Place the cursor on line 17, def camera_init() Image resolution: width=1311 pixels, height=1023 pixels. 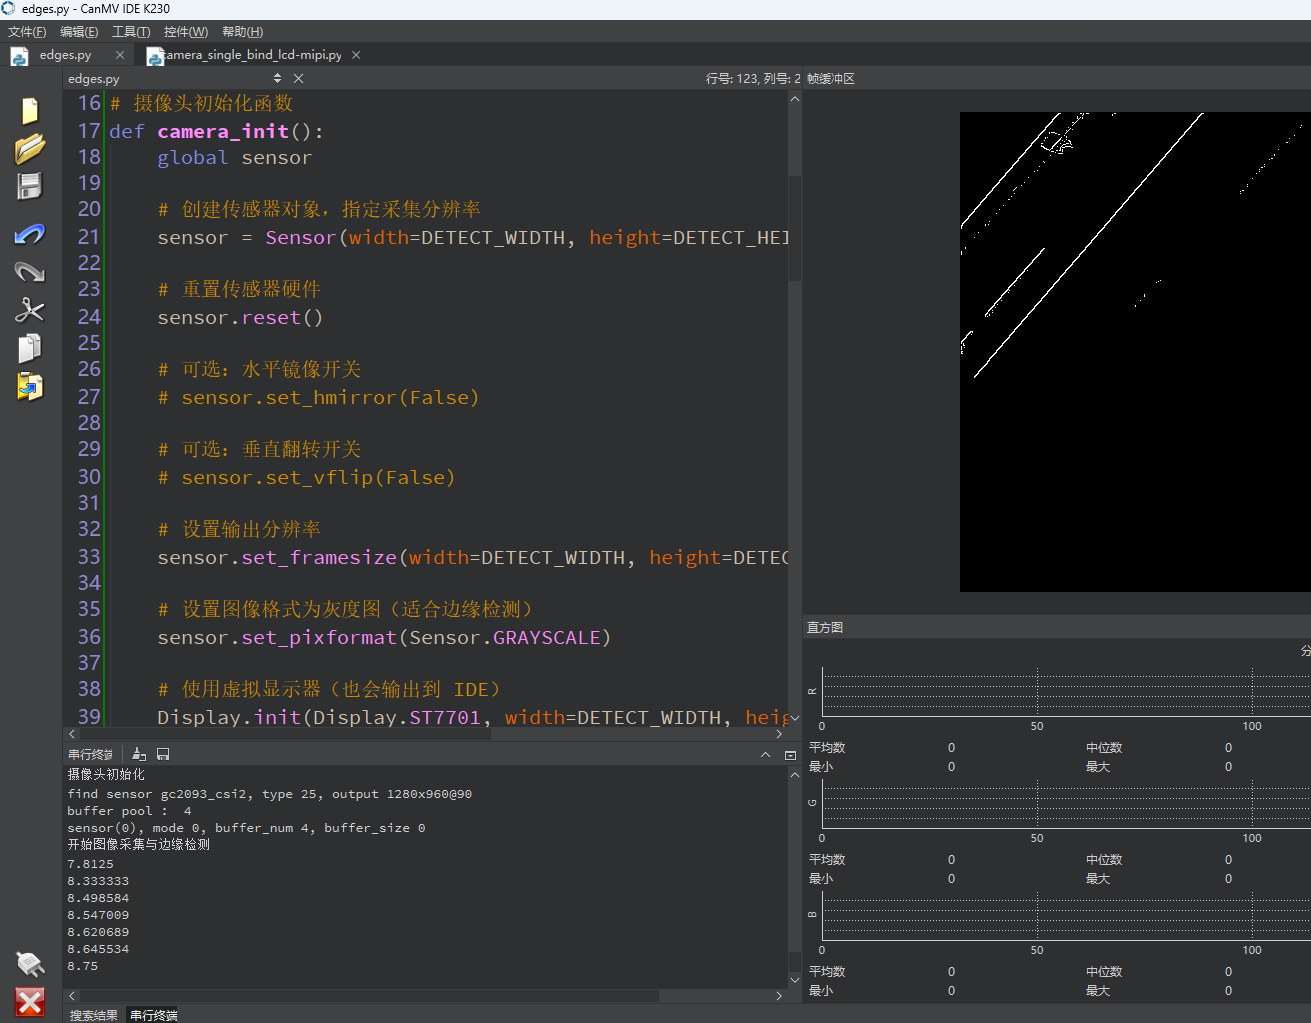pyautogui.click(x=216, y=131)
